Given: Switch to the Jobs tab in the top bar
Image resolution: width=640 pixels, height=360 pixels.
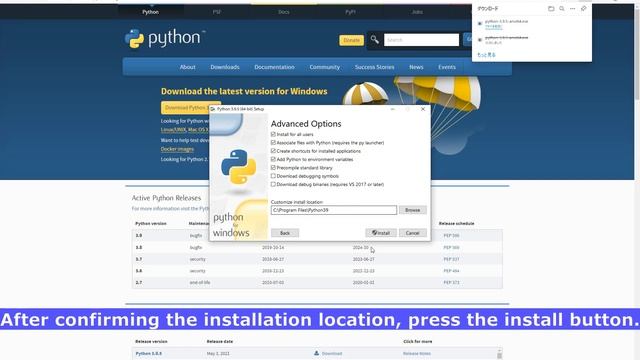Looking at the screenshot, I should coord(417,12).
